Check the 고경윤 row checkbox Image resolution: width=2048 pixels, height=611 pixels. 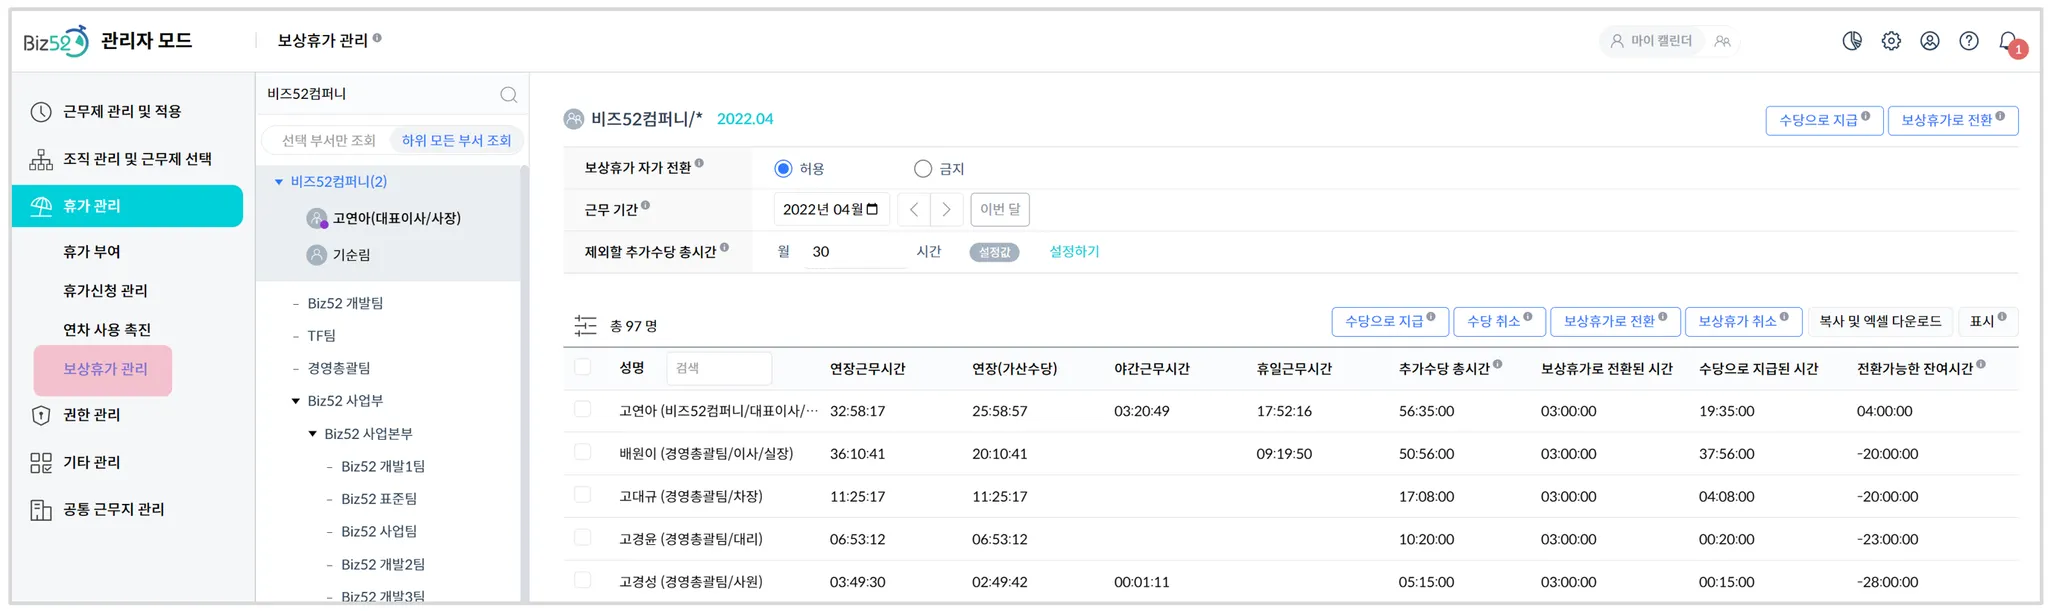coord(582,537)
